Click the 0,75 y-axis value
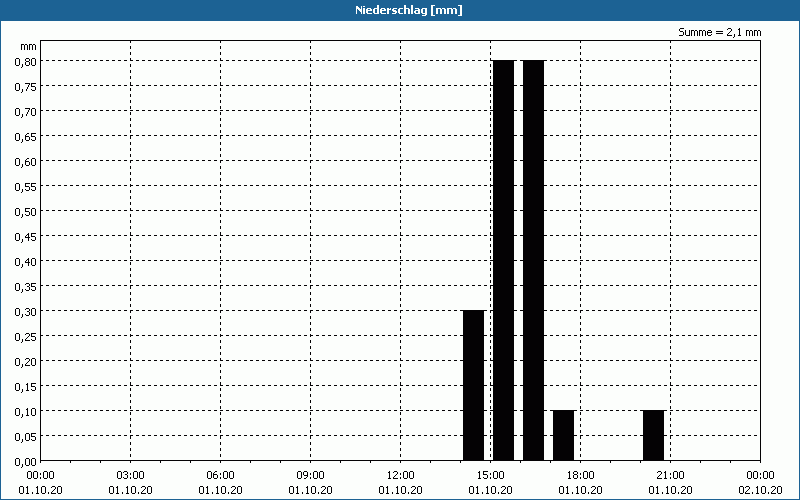Viewport: 800px width, 500px height. [26, 86]
